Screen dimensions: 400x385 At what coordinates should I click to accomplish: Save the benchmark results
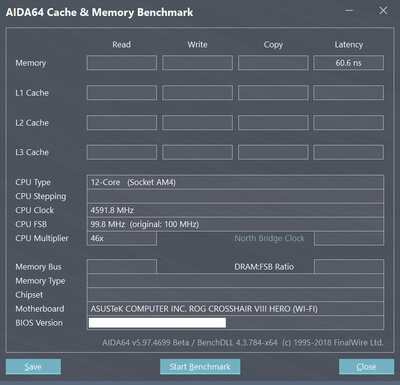[33, 367]
